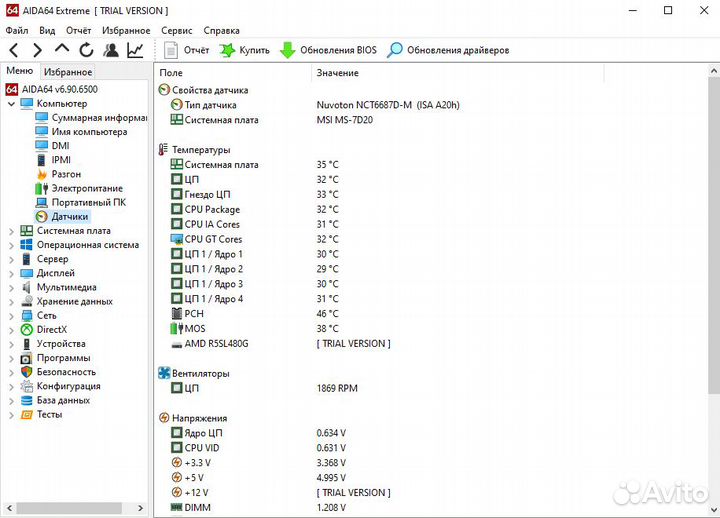720x518 pixels.
Task: Expand the Операционная система tree node
Action: (x=11, y=245)
